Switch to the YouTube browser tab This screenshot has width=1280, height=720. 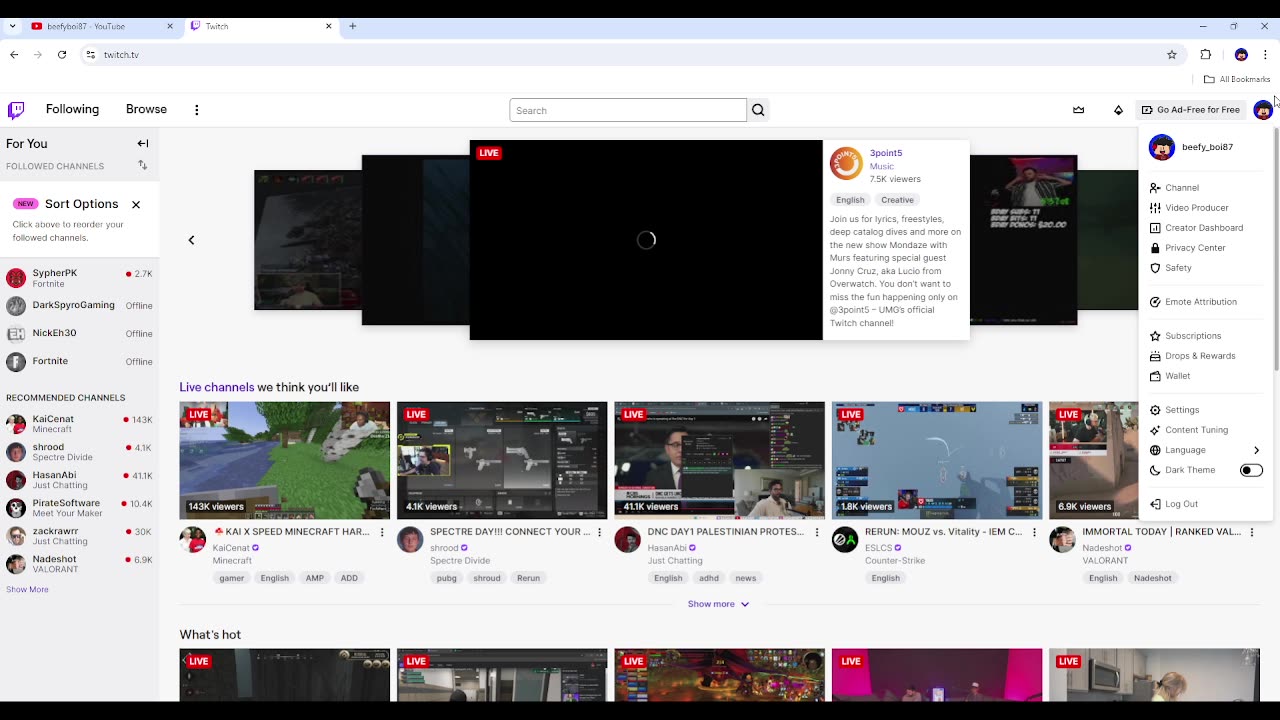101,26
